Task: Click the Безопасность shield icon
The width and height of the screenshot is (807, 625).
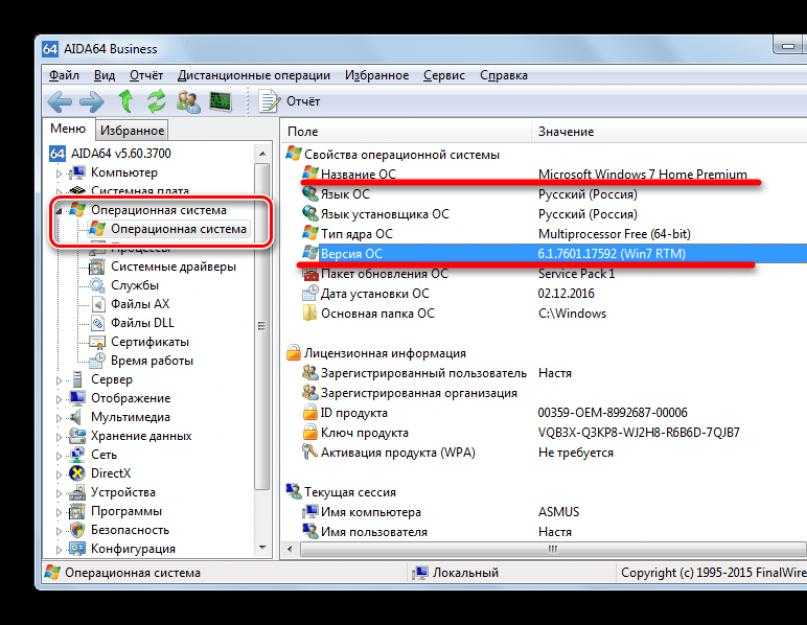Action: pyautogui.click(x=77, y=530)
